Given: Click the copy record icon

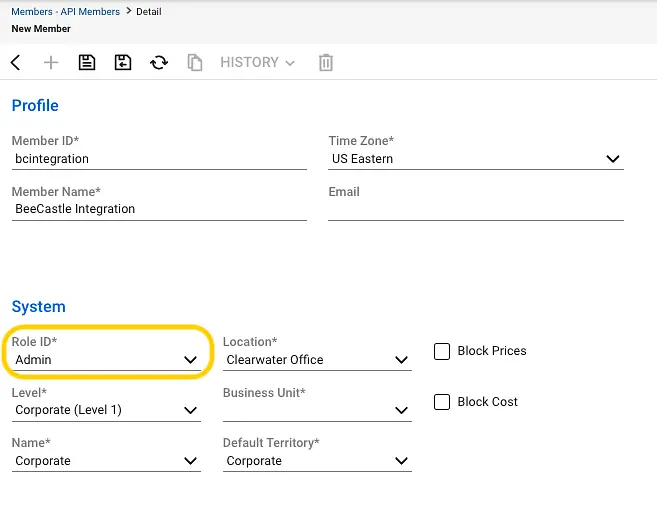Looking at the screenshot, I should point(195,63).
